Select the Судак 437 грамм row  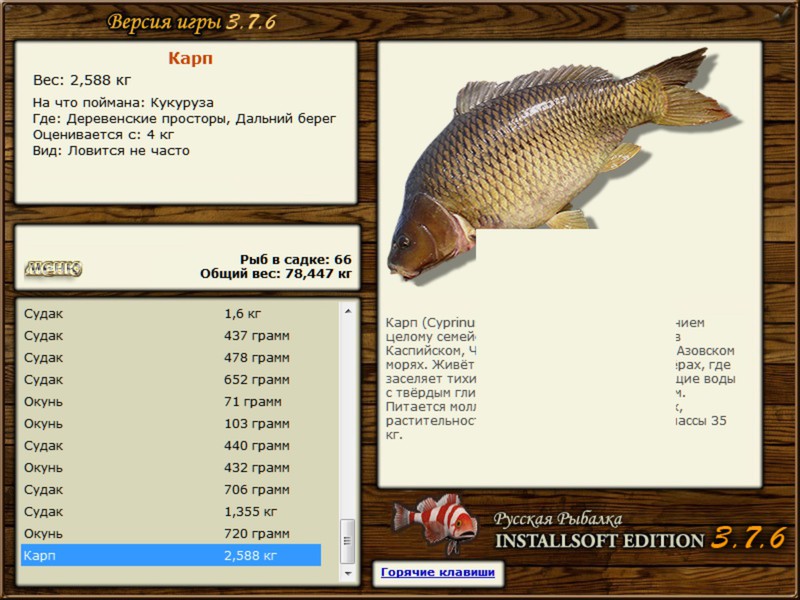pyautogui.click(x=171, y=336)
